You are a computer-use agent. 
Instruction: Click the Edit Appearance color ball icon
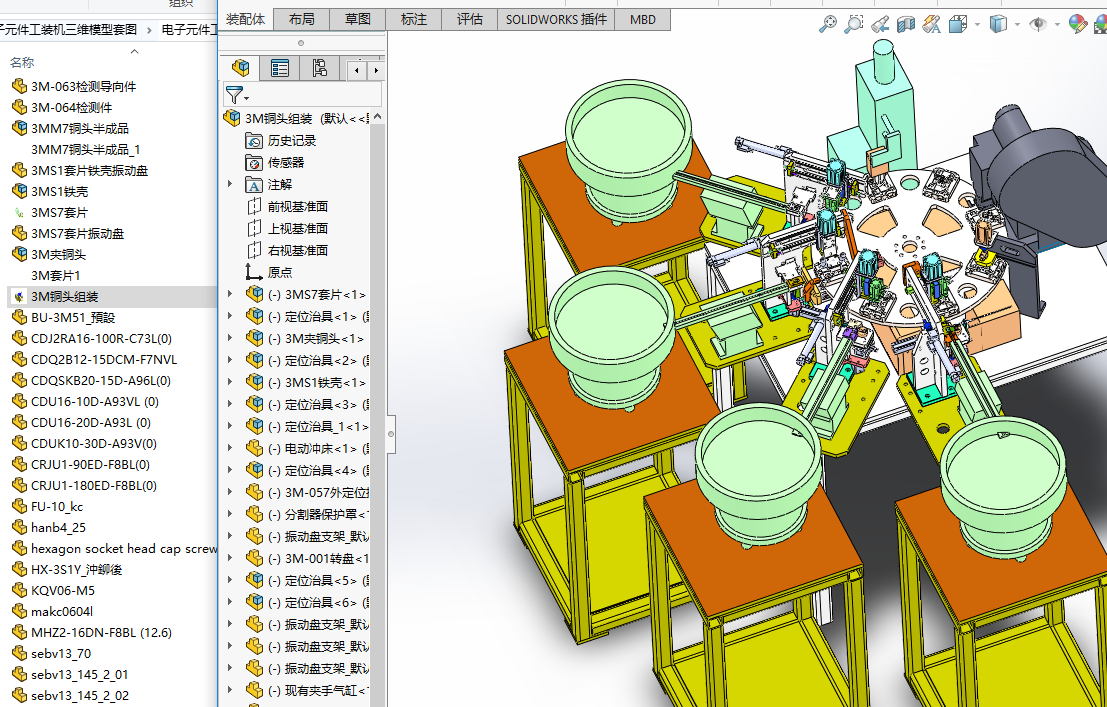coord(1076,24)
